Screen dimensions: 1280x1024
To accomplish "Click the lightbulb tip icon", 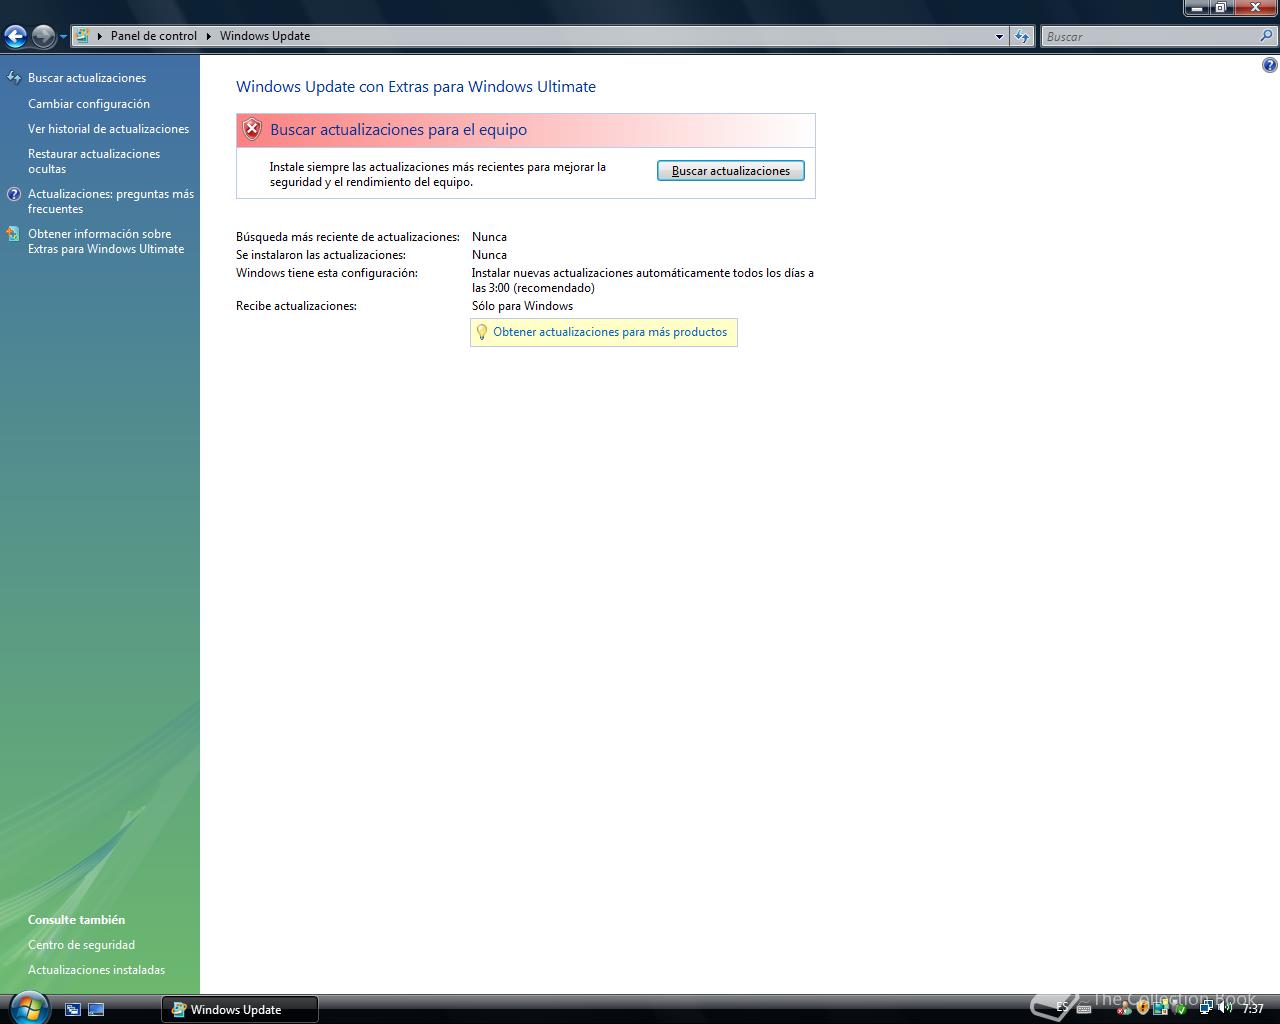I will (481, 332).
